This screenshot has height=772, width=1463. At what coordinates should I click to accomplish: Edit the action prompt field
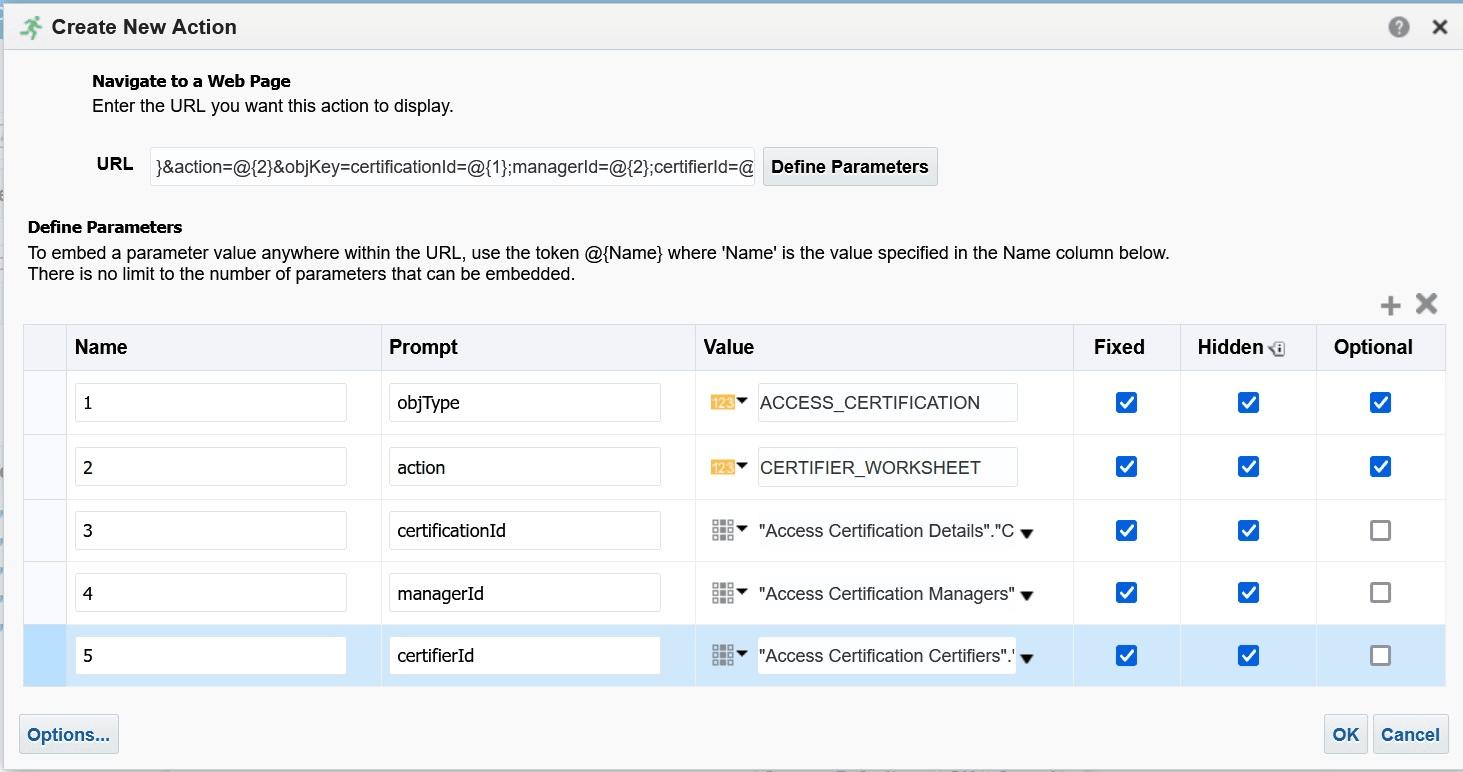(x=525, y=467)
